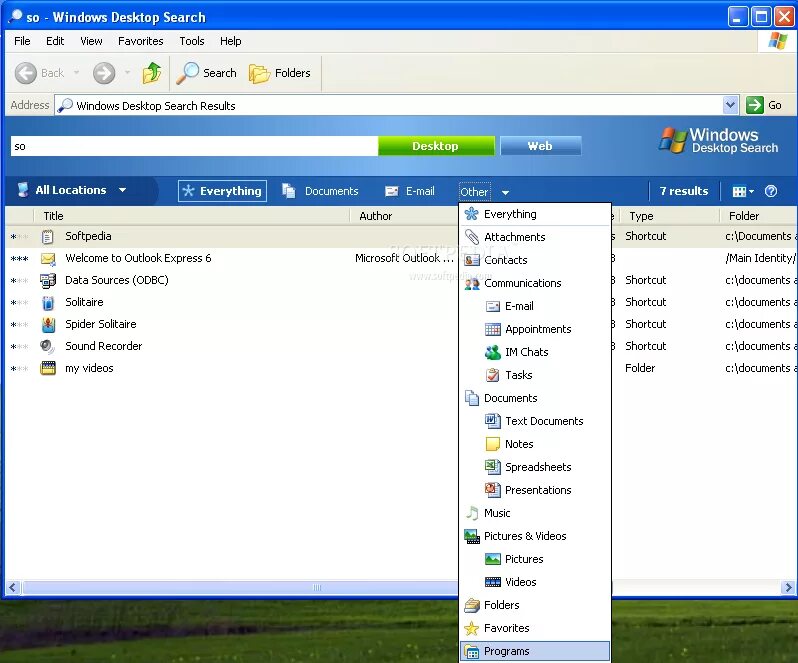Image resolution: width=798 pixels, height=663 pixels.
Task: Select the Softpedia result row
Action: coord(232,237)
